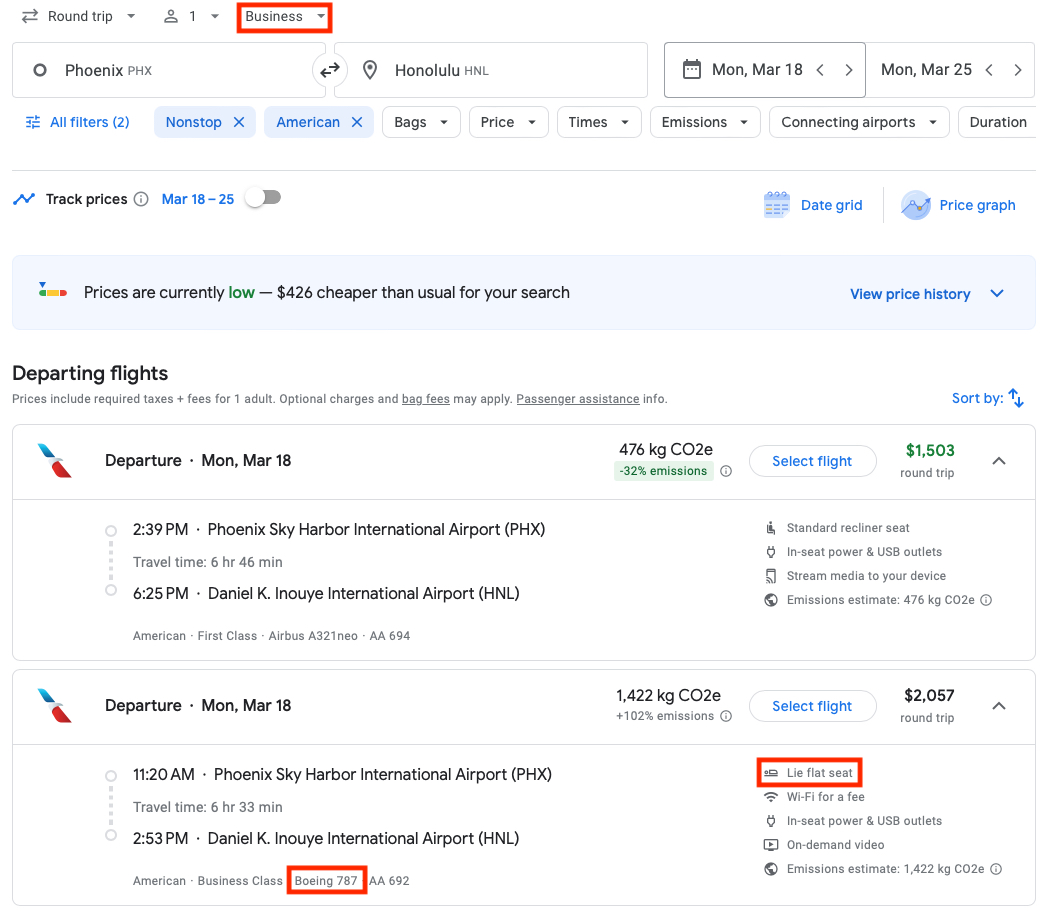Click the emissions info icon on the $1,503 flight
The width and height of the screenshot is (1045, 913).
point(726,470)
